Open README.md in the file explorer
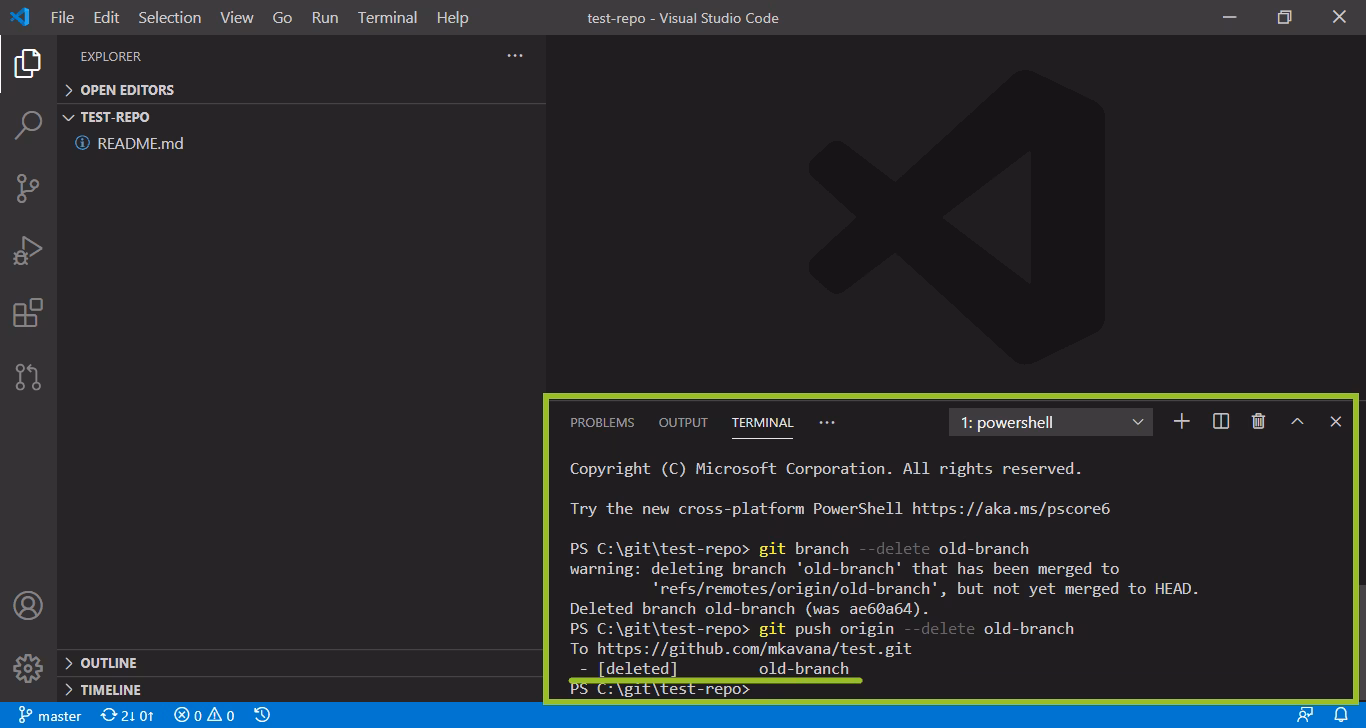 (x=140, y=144)
